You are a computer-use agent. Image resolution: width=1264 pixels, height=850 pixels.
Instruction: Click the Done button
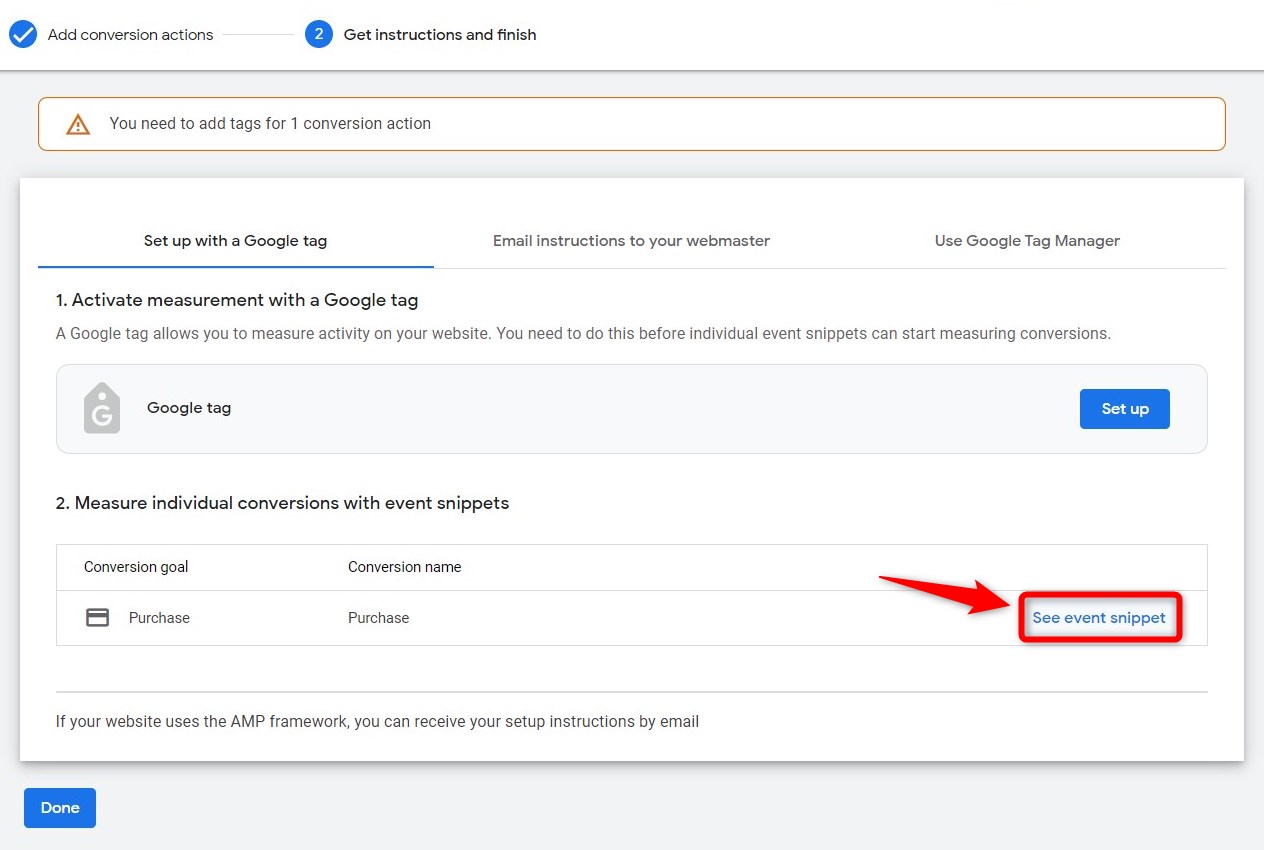(x=60, y=808)
